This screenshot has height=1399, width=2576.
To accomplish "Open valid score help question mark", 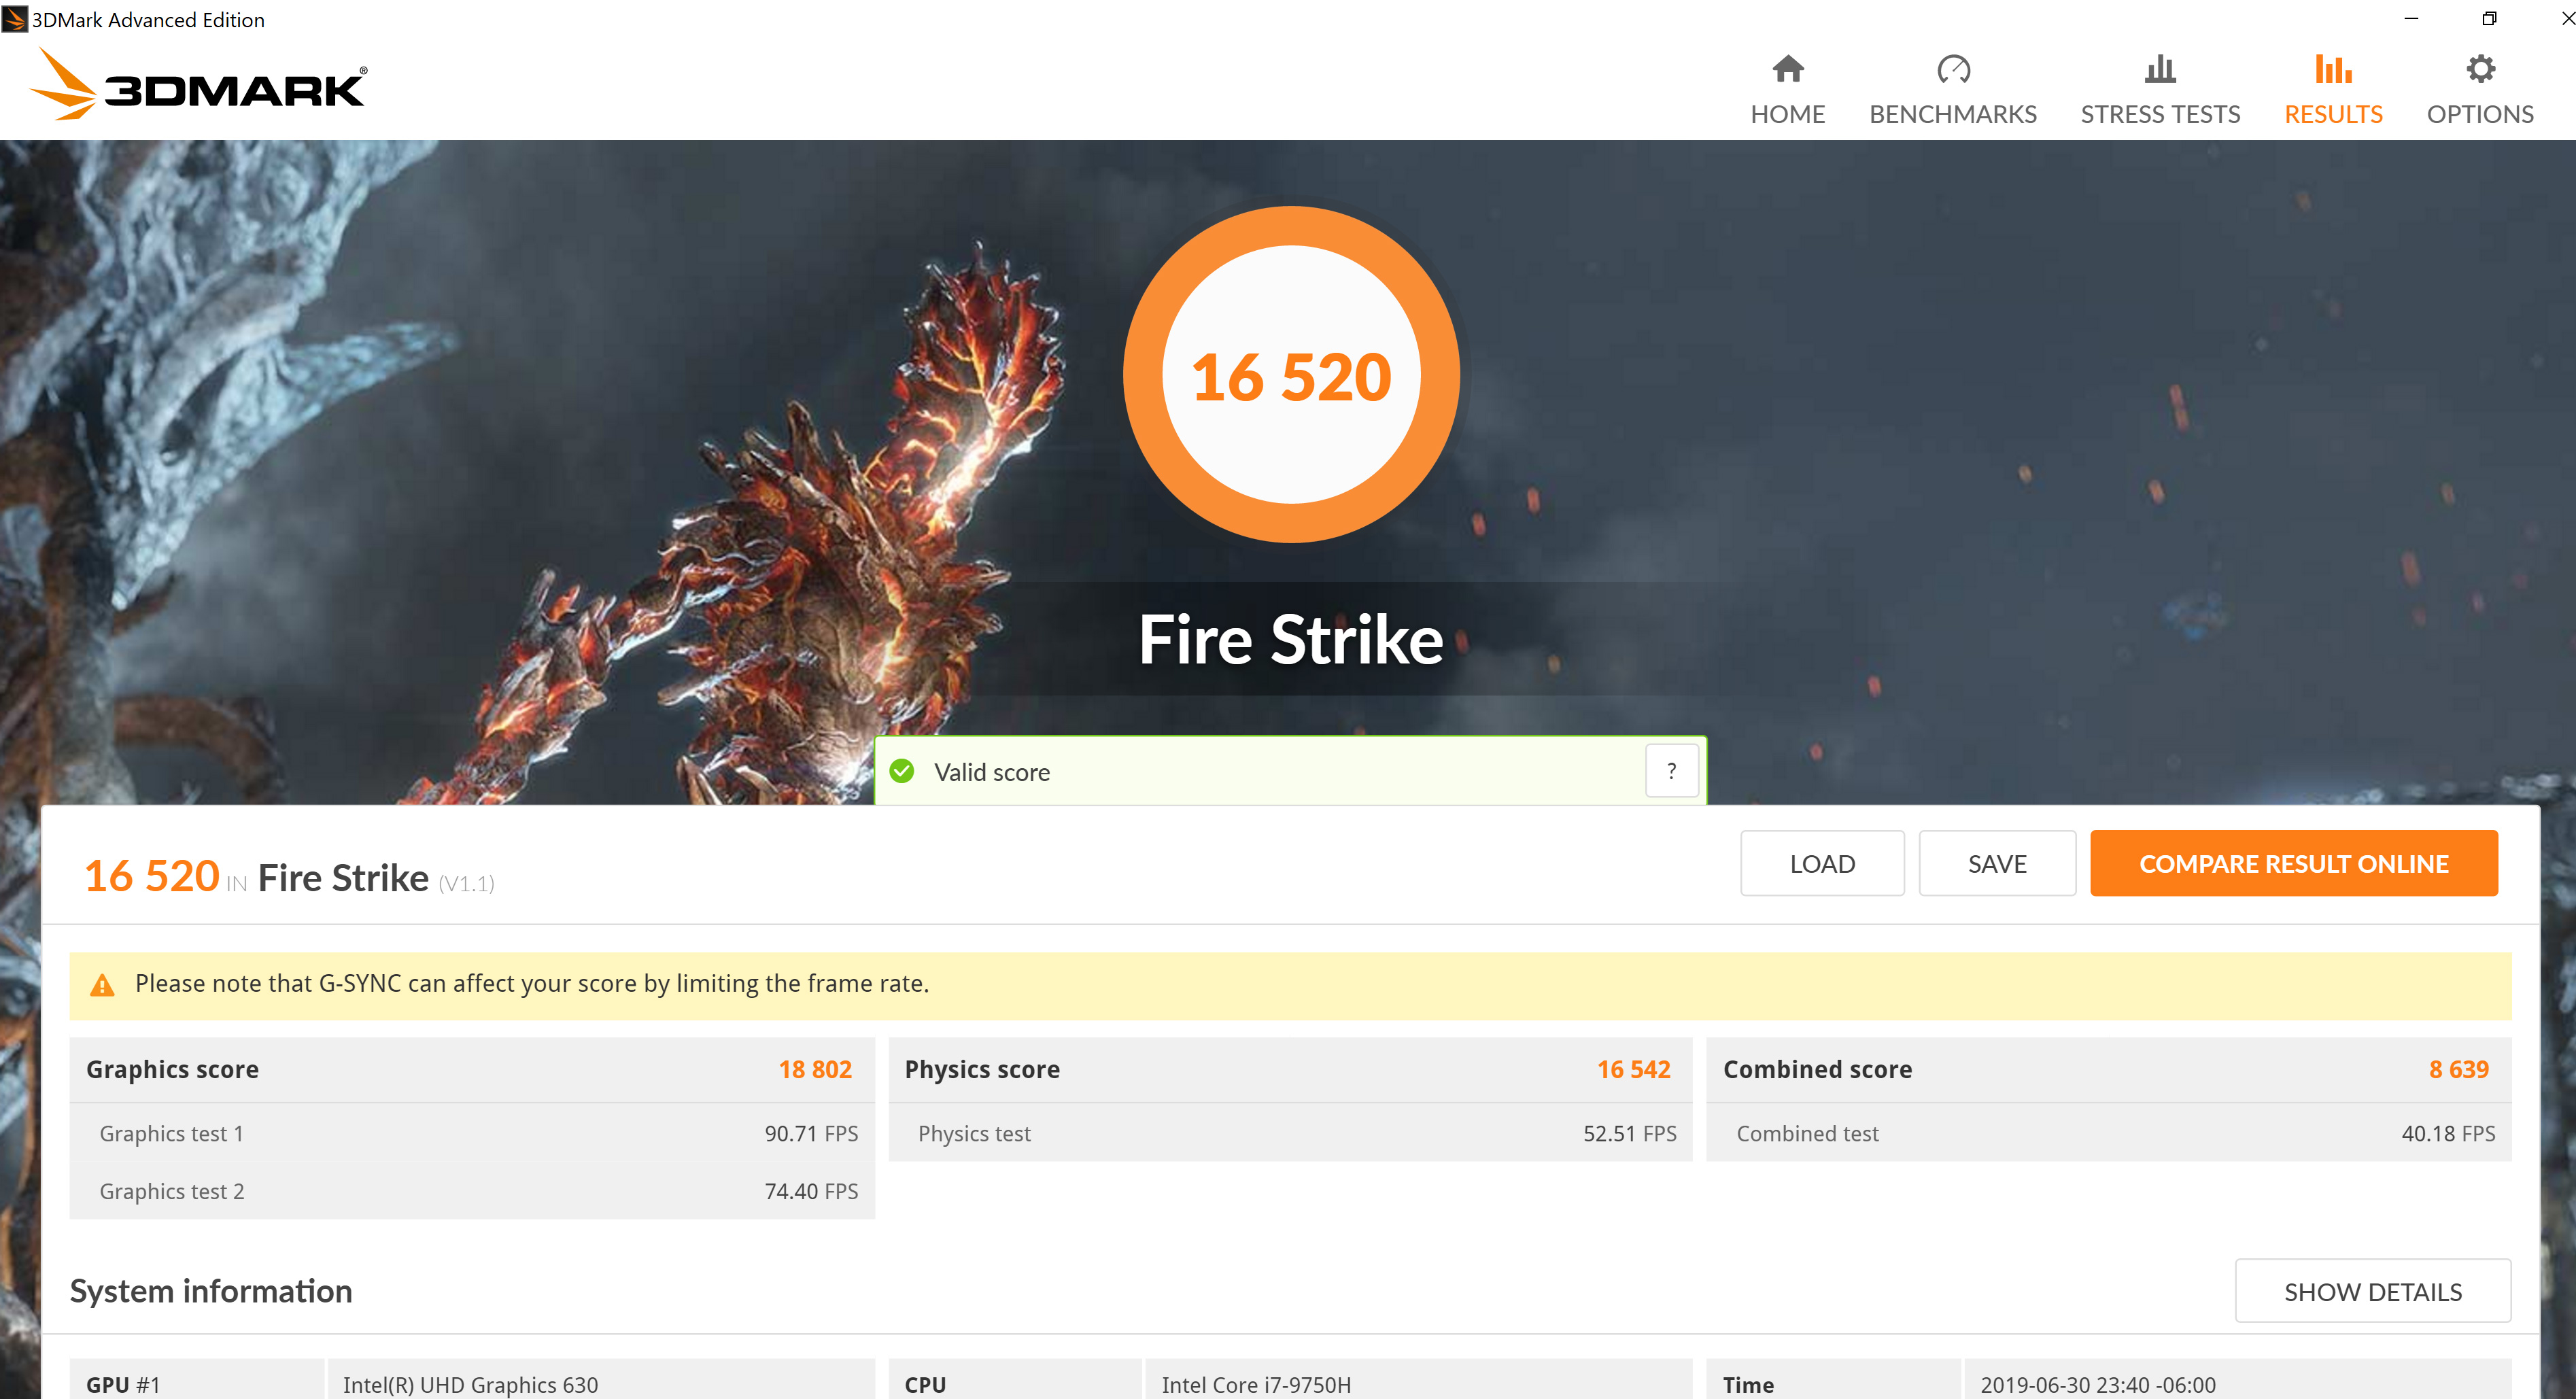I will pos(1671,771).
